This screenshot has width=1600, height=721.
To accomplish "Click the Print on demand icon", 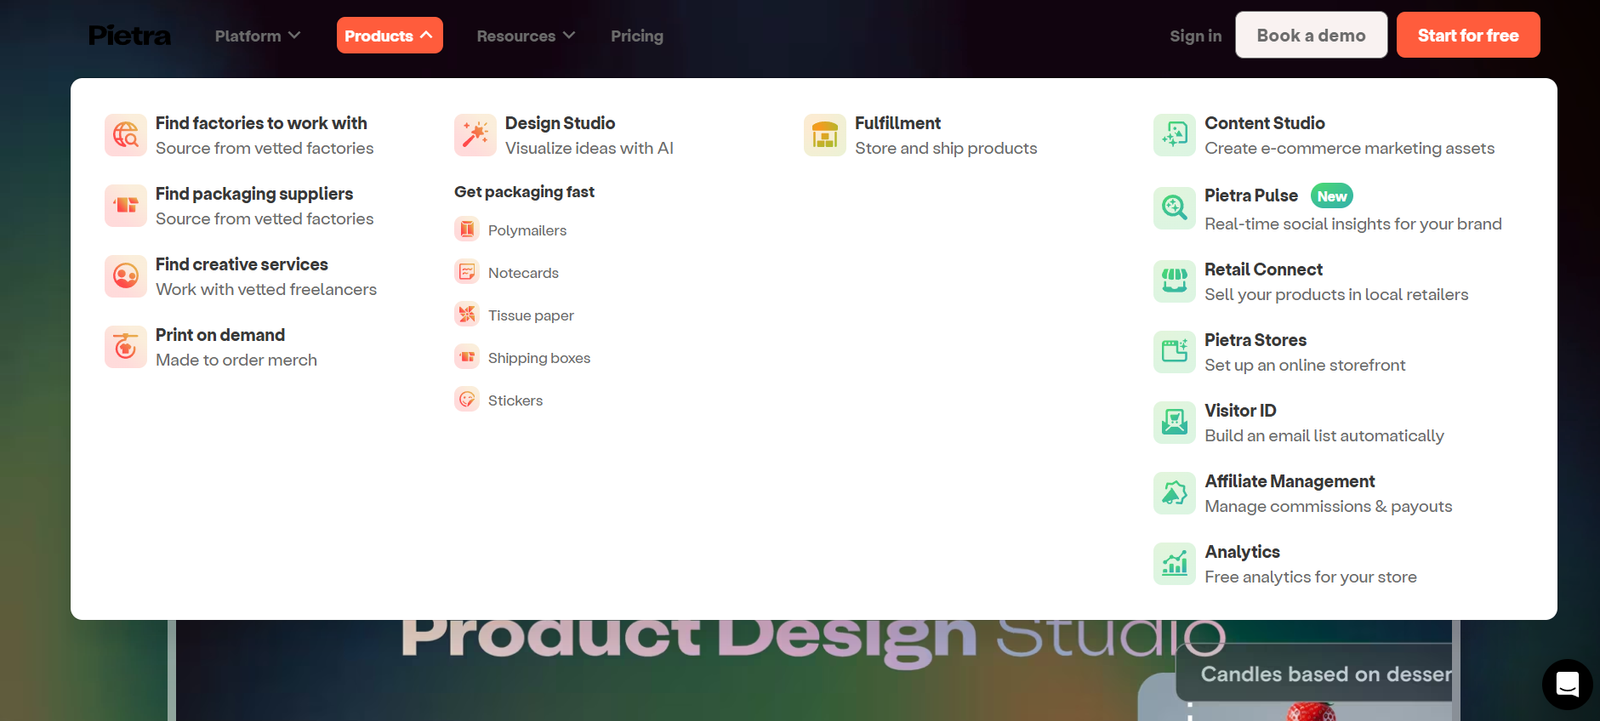I will pyautogui.click(x=126, y=347).
